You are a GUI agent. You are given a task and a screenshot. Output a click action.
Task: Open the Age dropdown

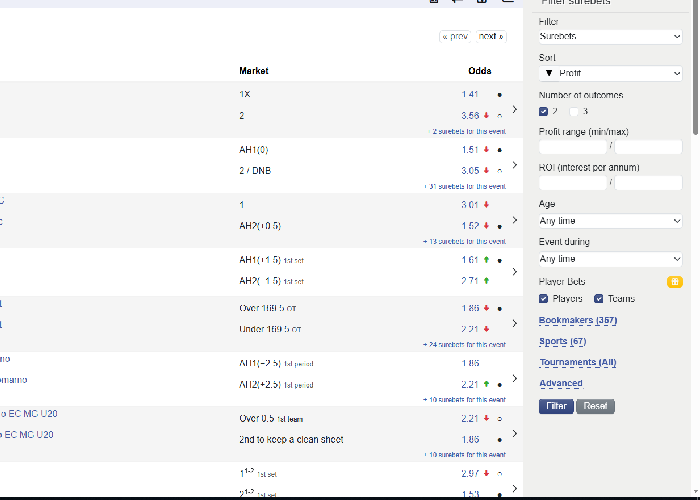[x=610, y=221]
